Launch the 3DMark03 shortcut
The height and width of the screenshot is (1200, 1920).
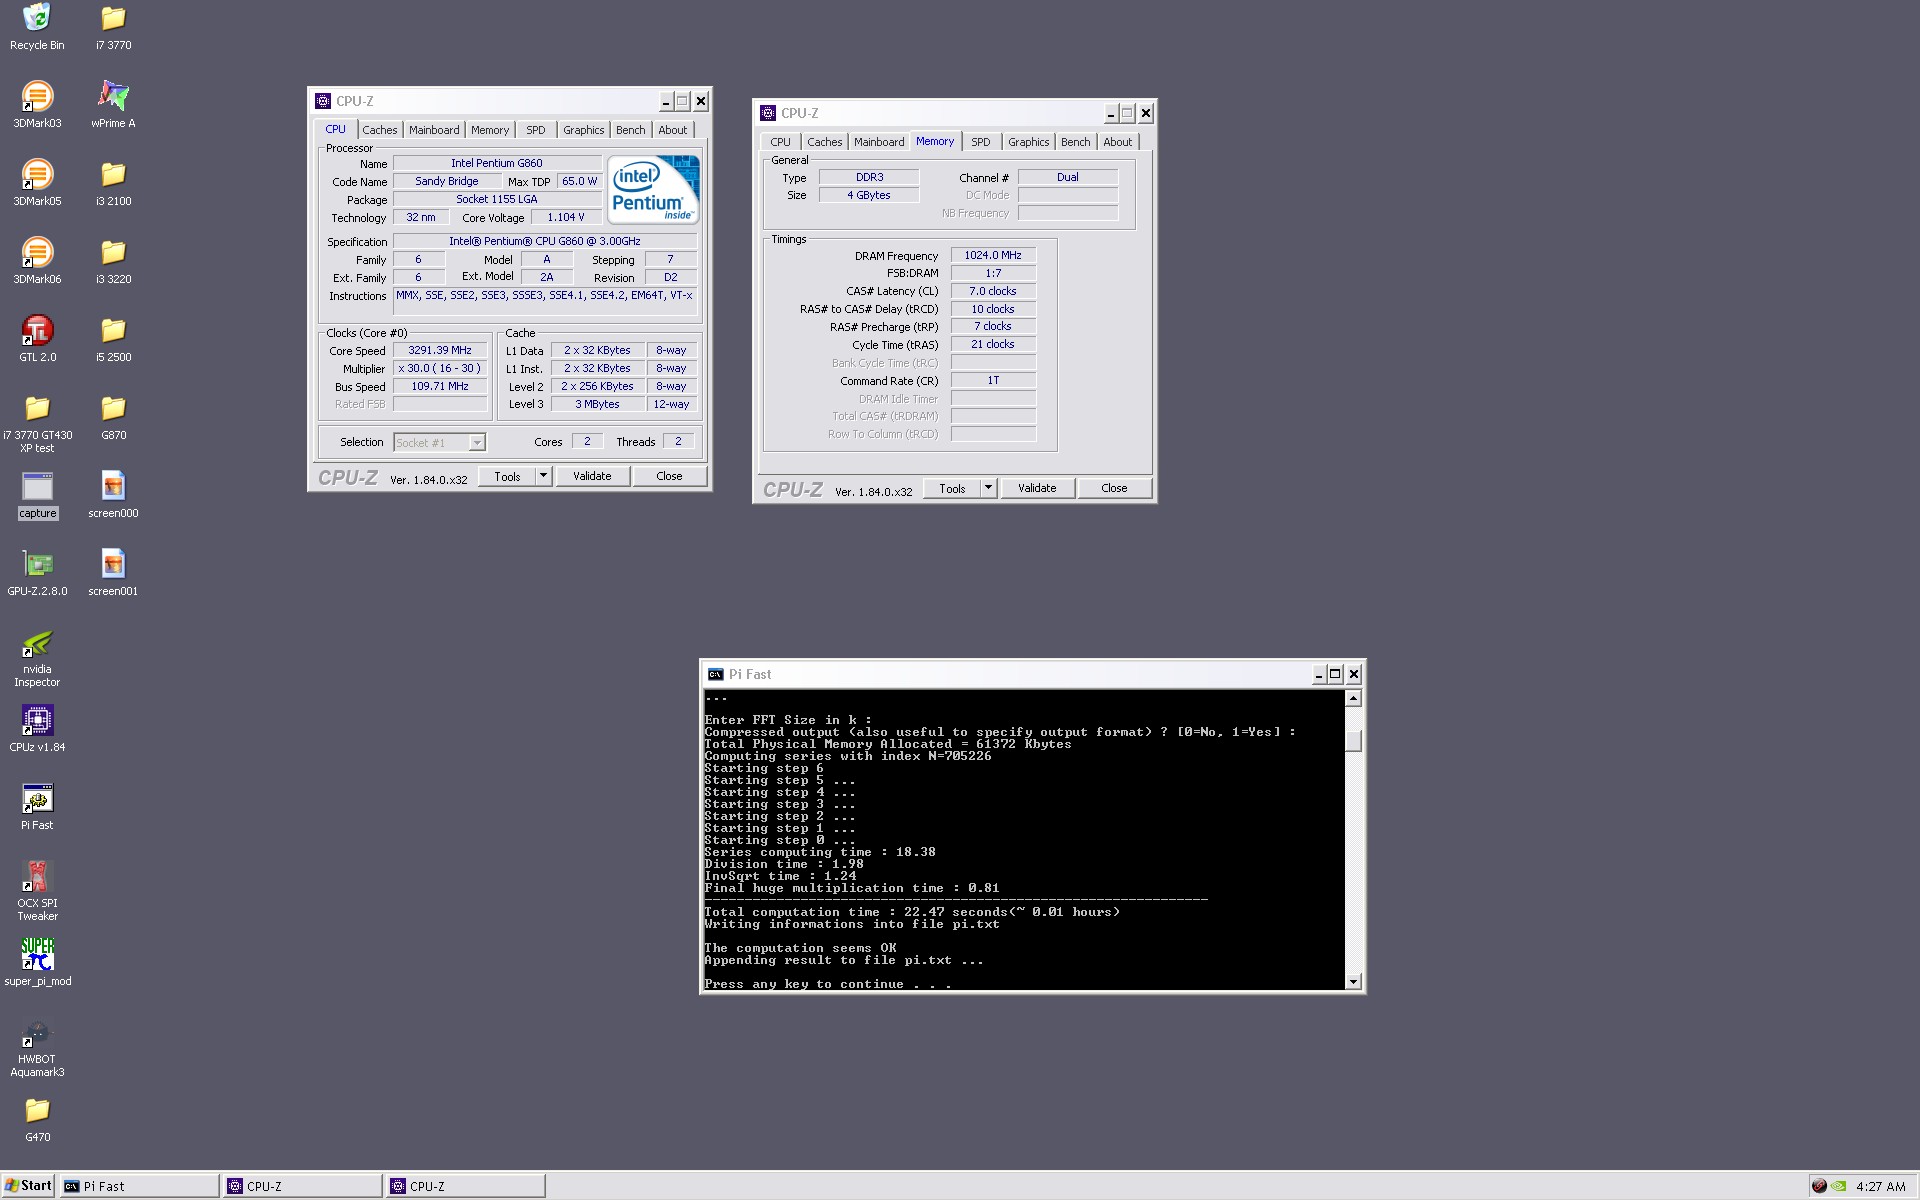(37, 104)
